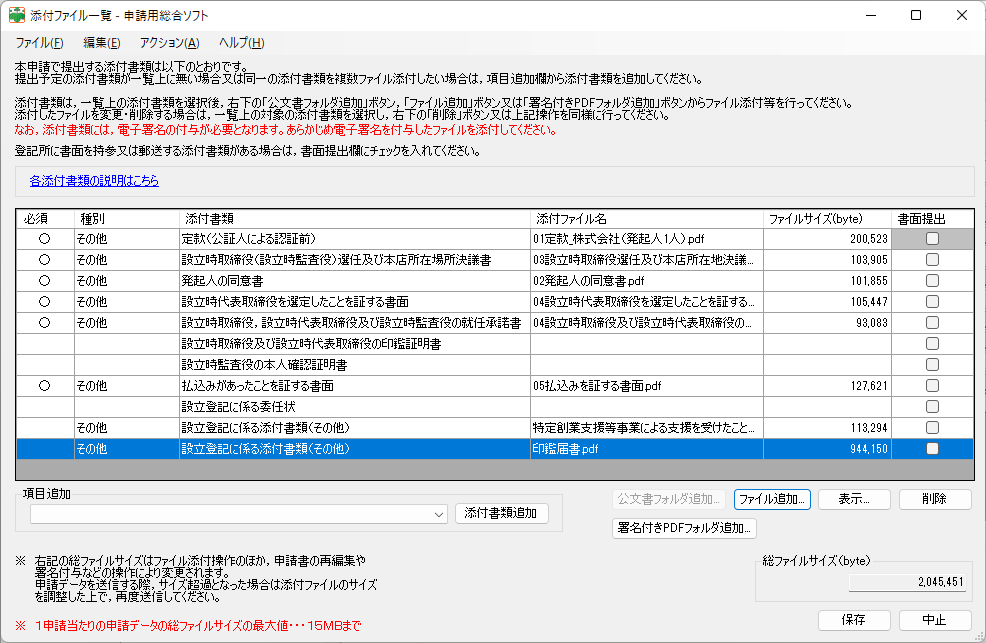The height and width of the screenshot is (643, 986).
Task: Expand the 項目追加 dropdown arrow
Action: click(x=439, y=514)
